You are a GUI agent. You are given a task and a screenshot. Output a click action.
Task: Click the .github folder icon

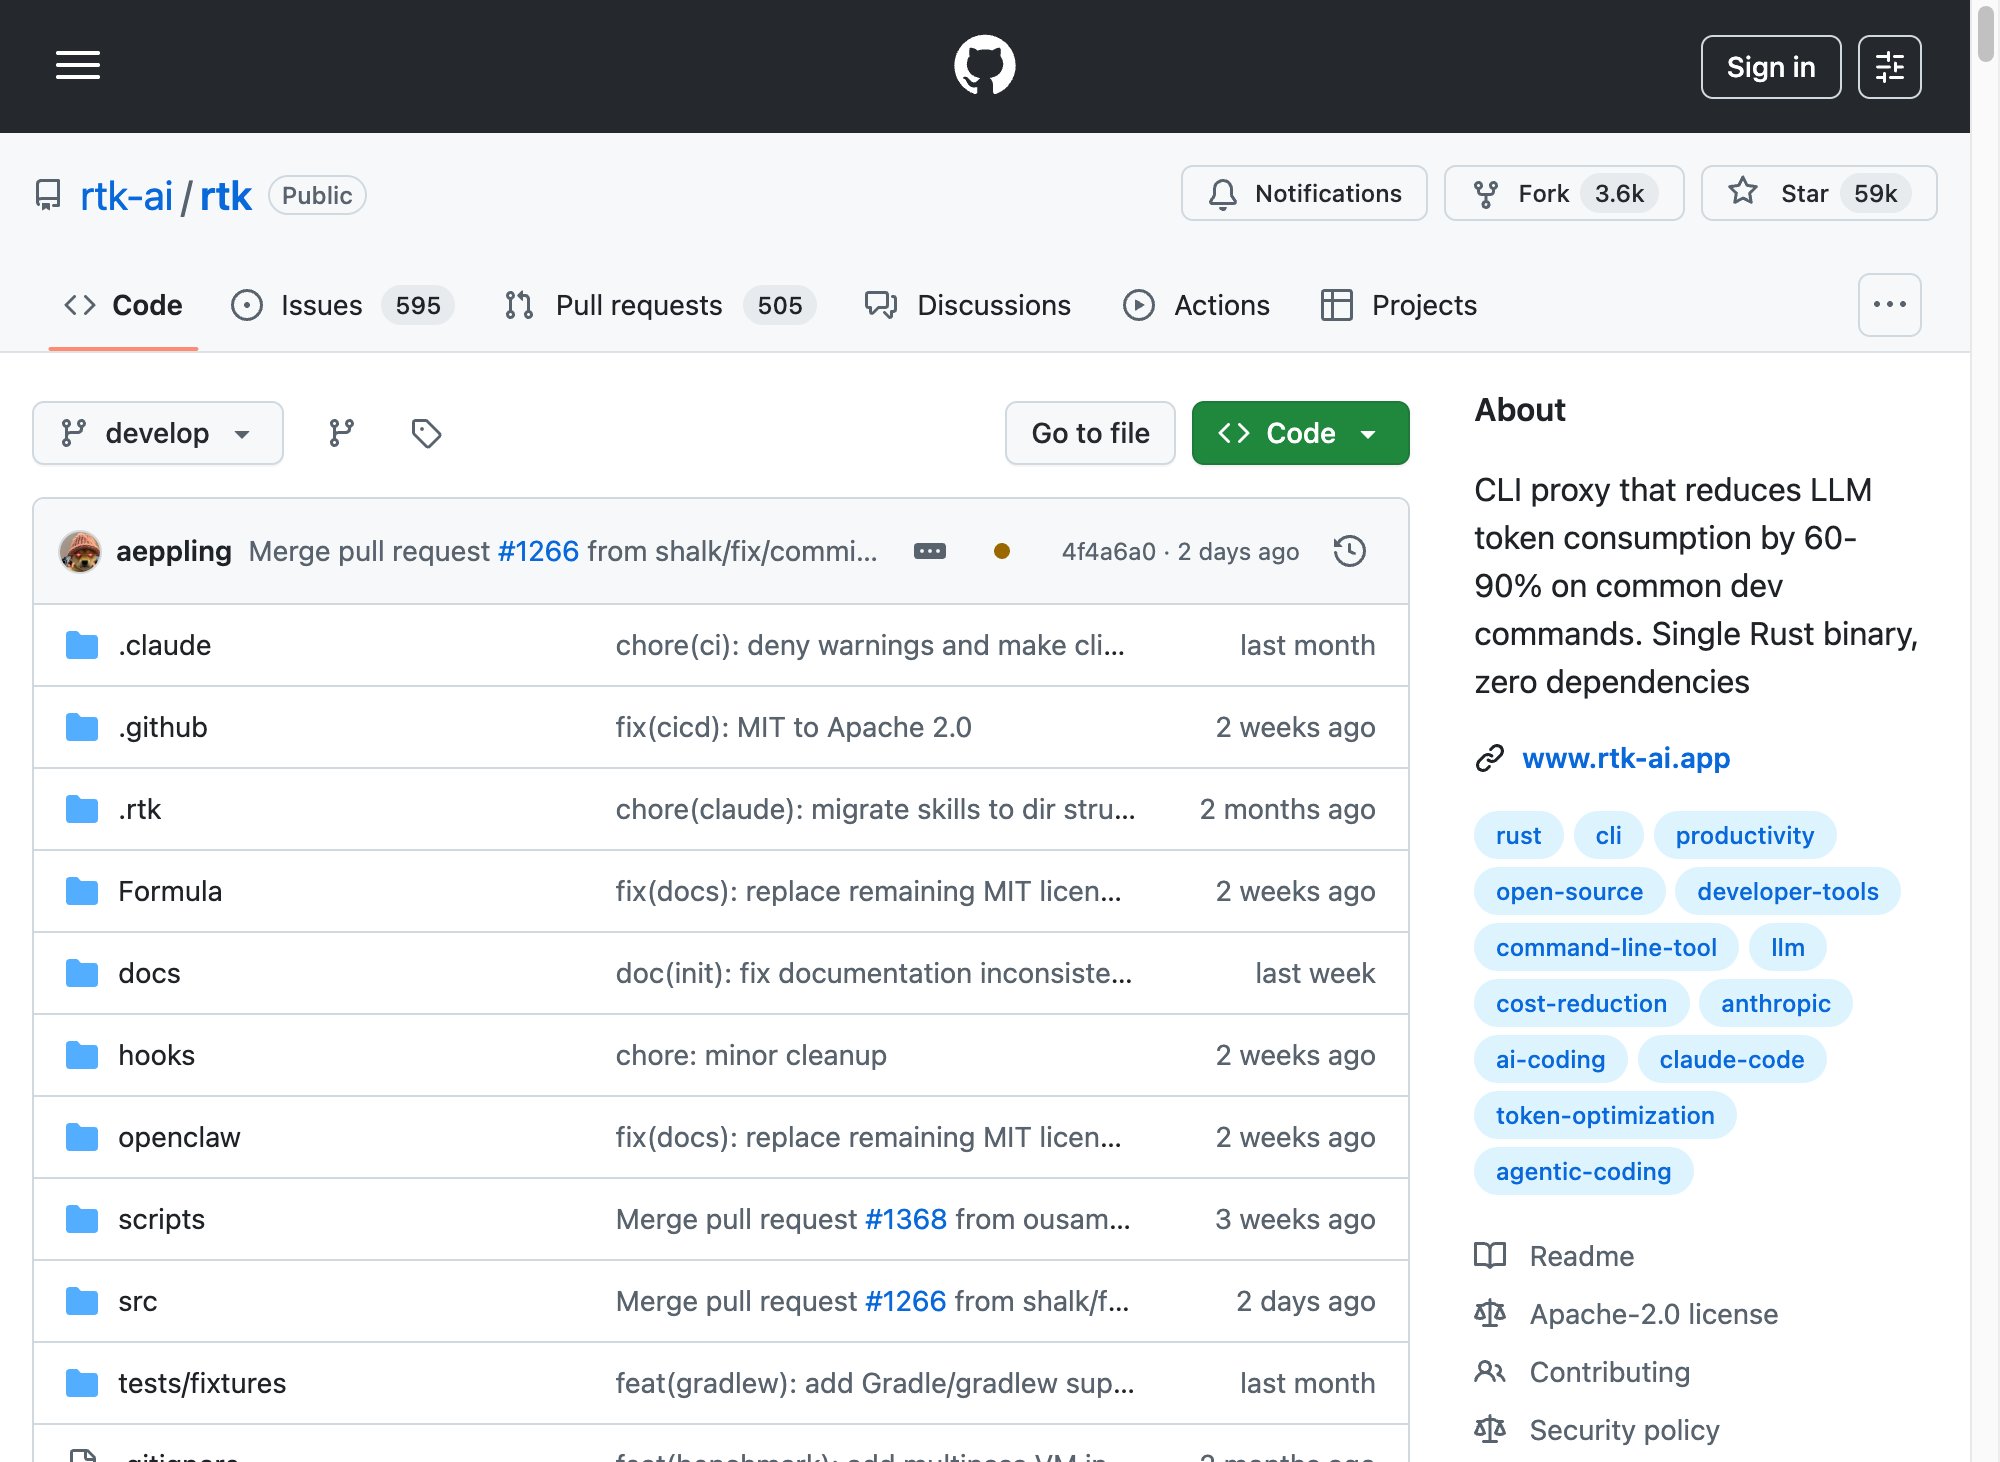click(x=82, y=727)
